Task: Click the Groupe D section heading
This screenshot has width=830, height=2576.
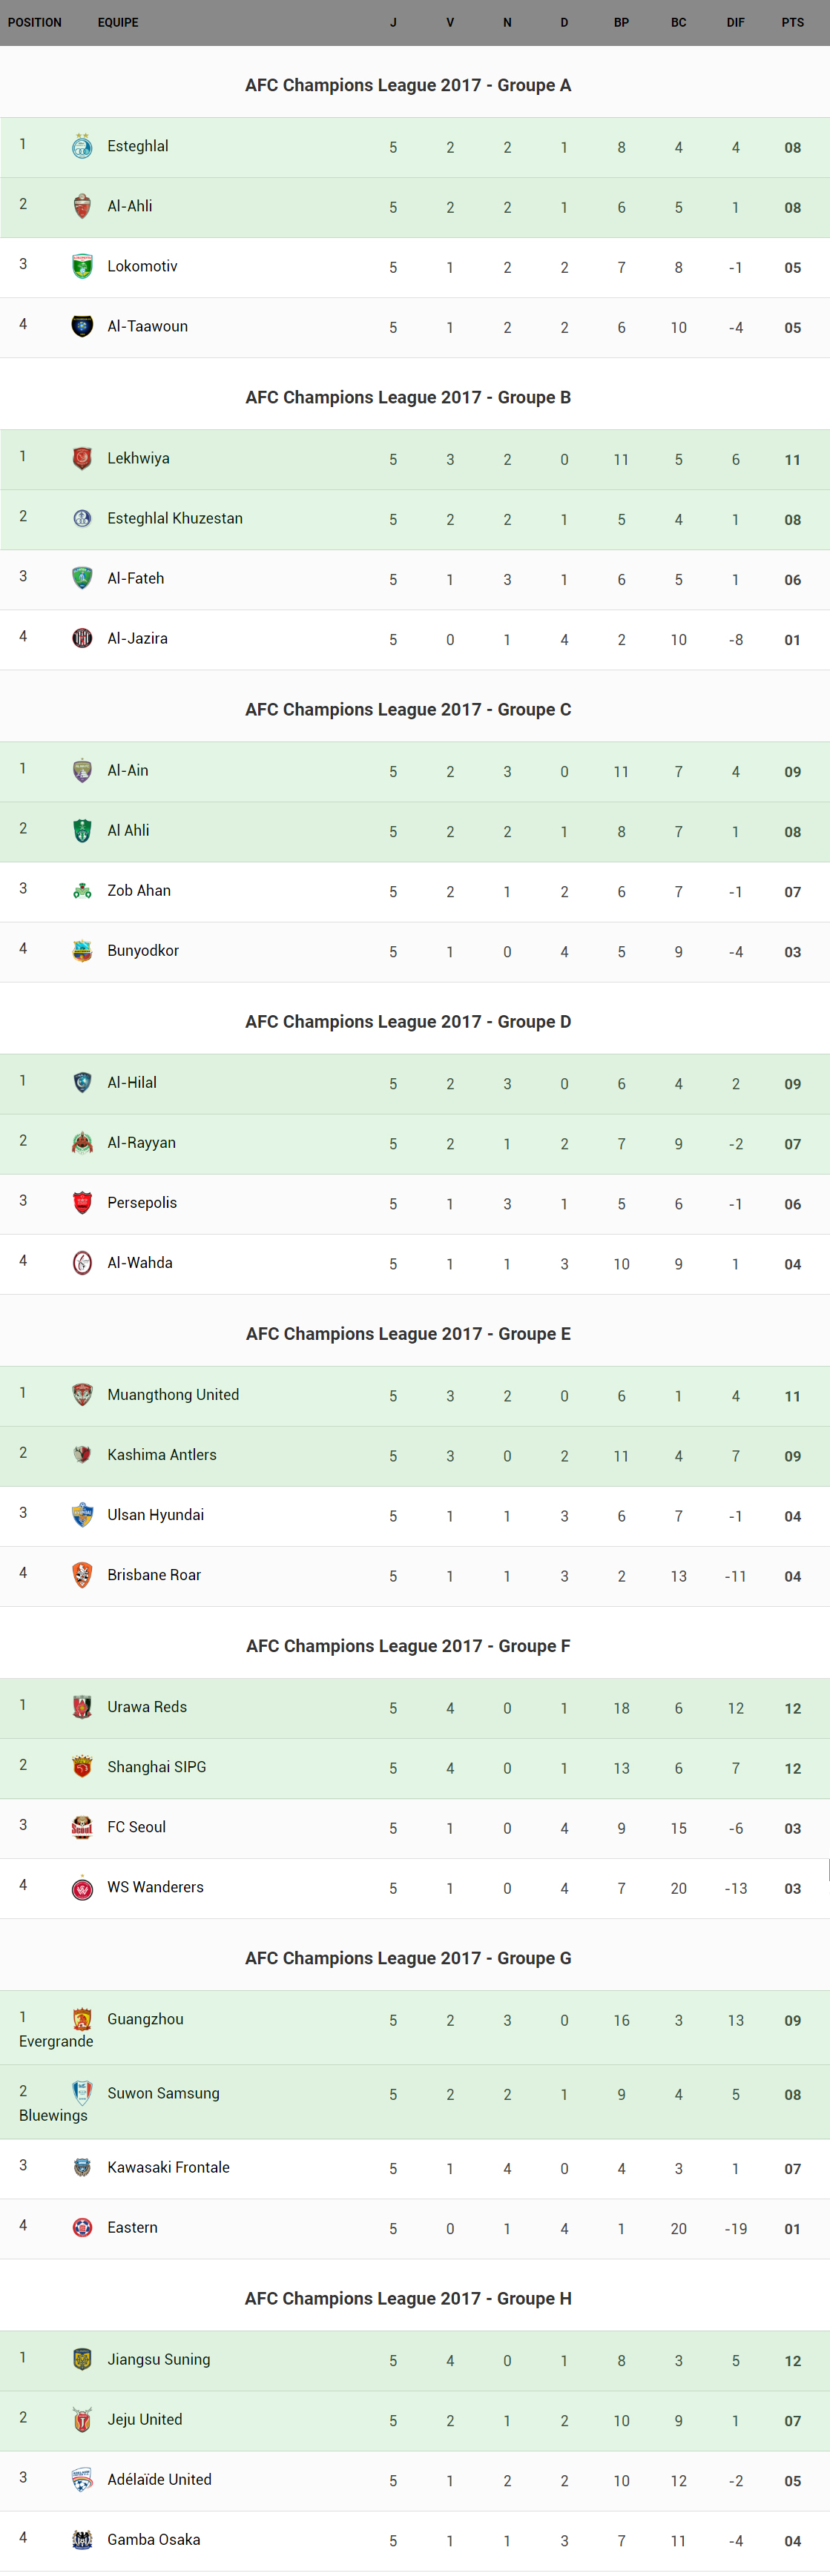Action: [408, 1022]
